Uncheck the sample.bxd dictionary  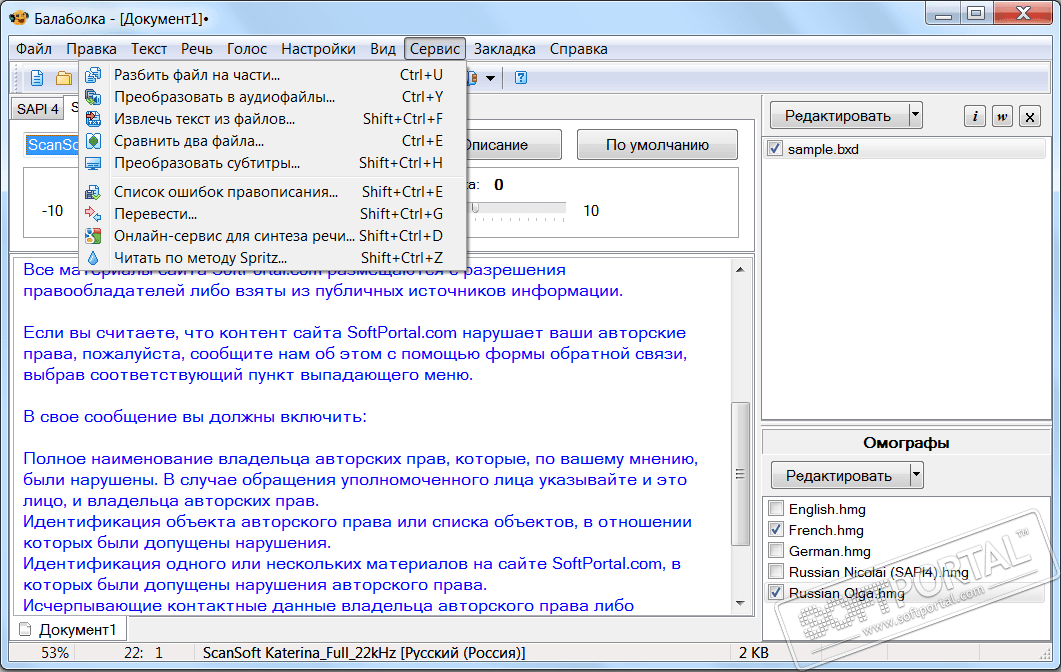(775, 148)
